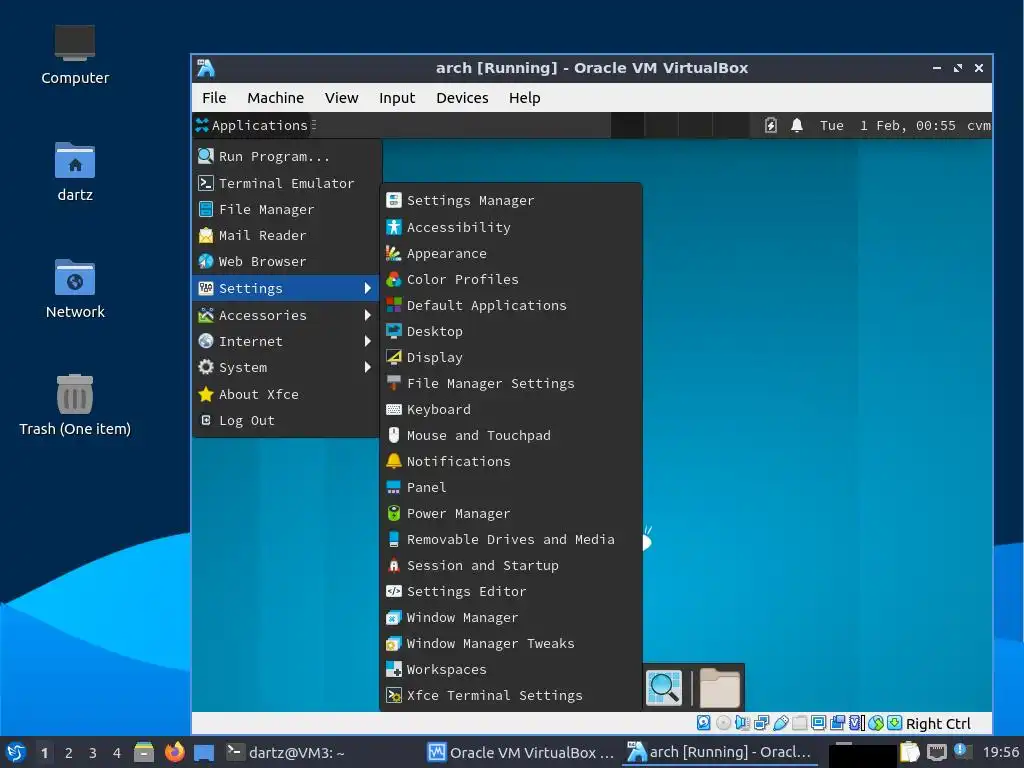
Task: Click Session and Startup icon
Action: pyautogui.click(x=394, y=566)
